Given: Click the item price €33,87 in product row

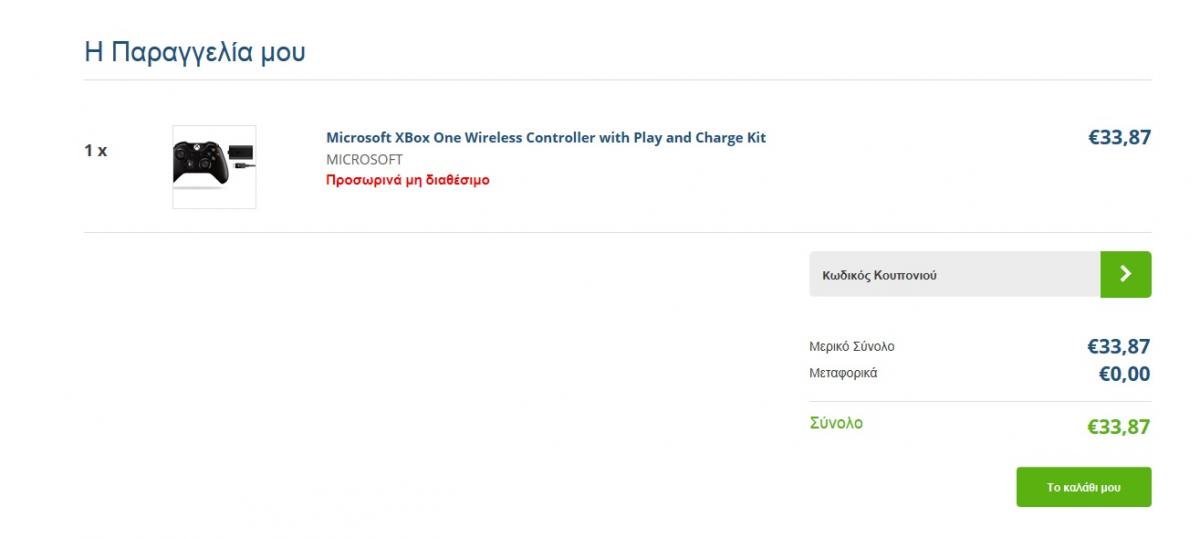Looking at the screenshot, I should (1119, 138).
